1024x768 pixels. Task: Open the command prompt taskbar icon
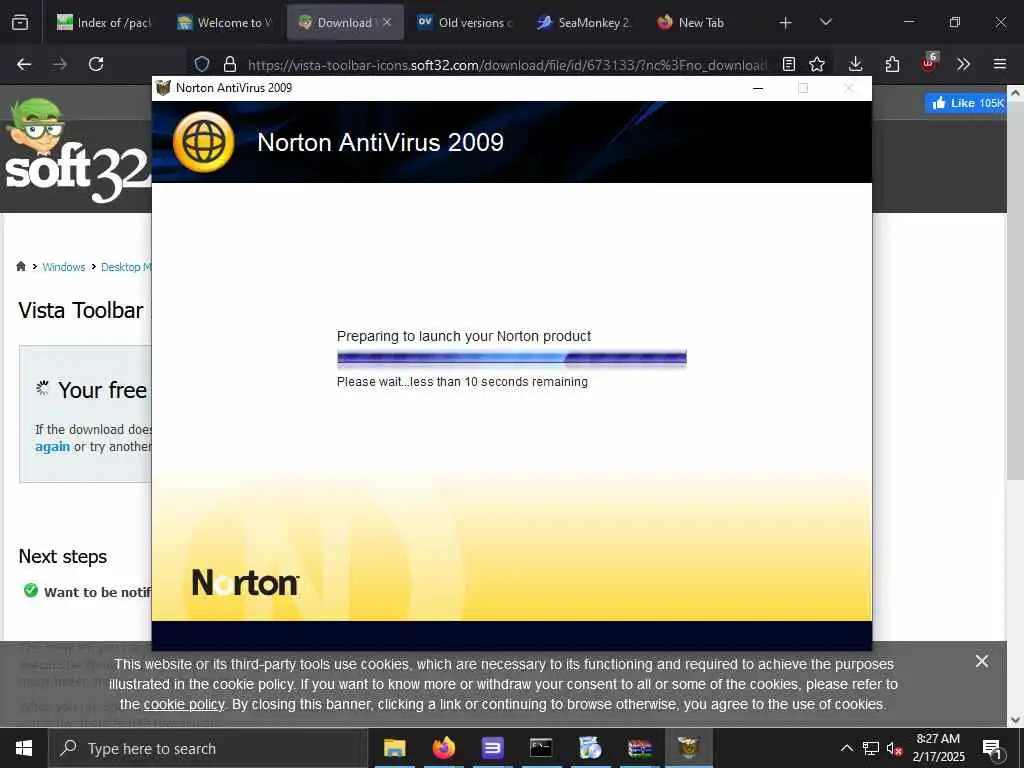[x=541, y=748]
